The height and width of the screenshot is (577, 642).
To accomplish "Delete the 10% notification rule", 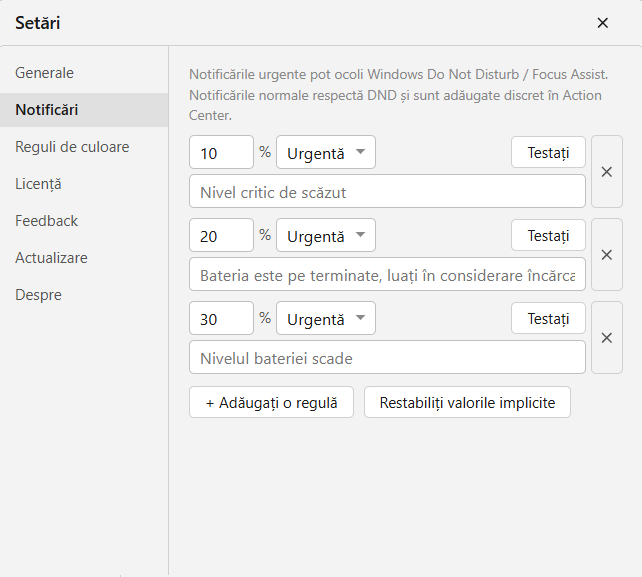I will click(x=607, y=172).
